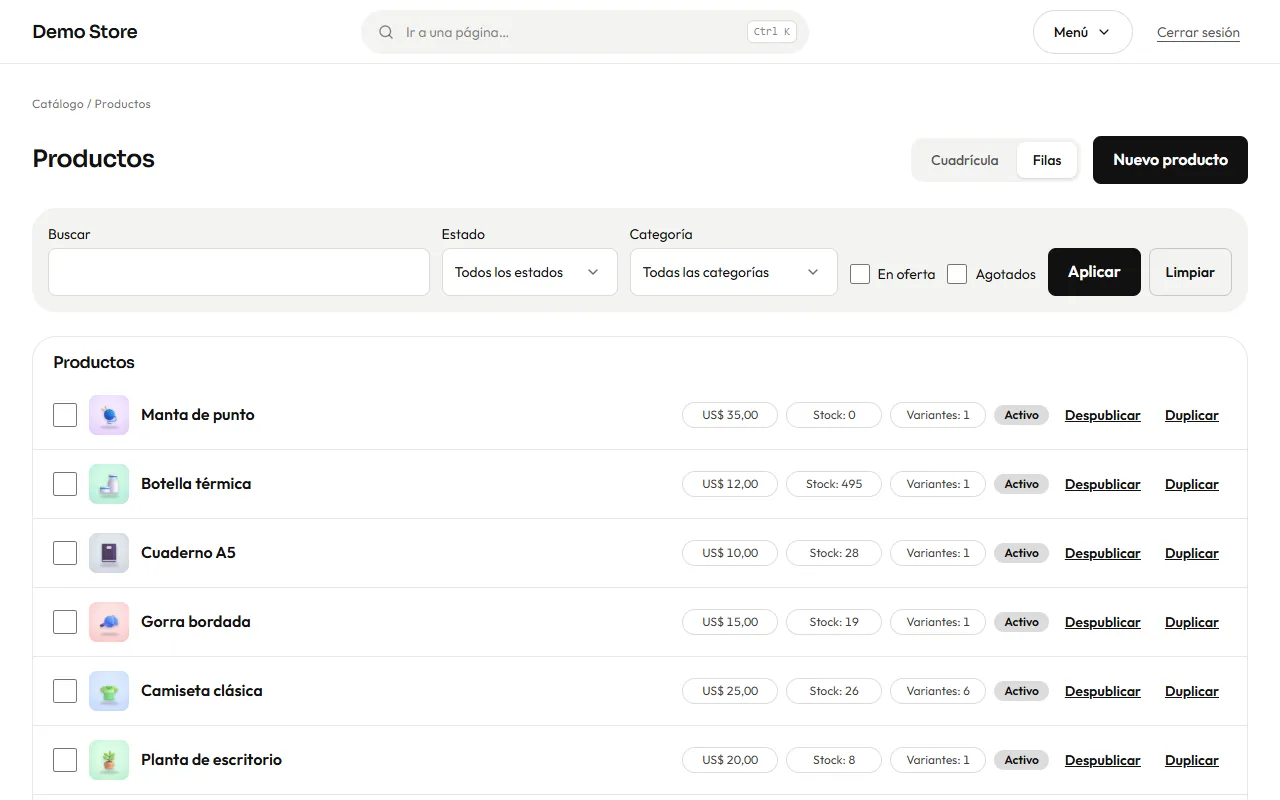The width and height of the screenshot is (1280, 800).
Task: Click the 'US$ 35,00' price badge
Action: click(x=730, y=415)
